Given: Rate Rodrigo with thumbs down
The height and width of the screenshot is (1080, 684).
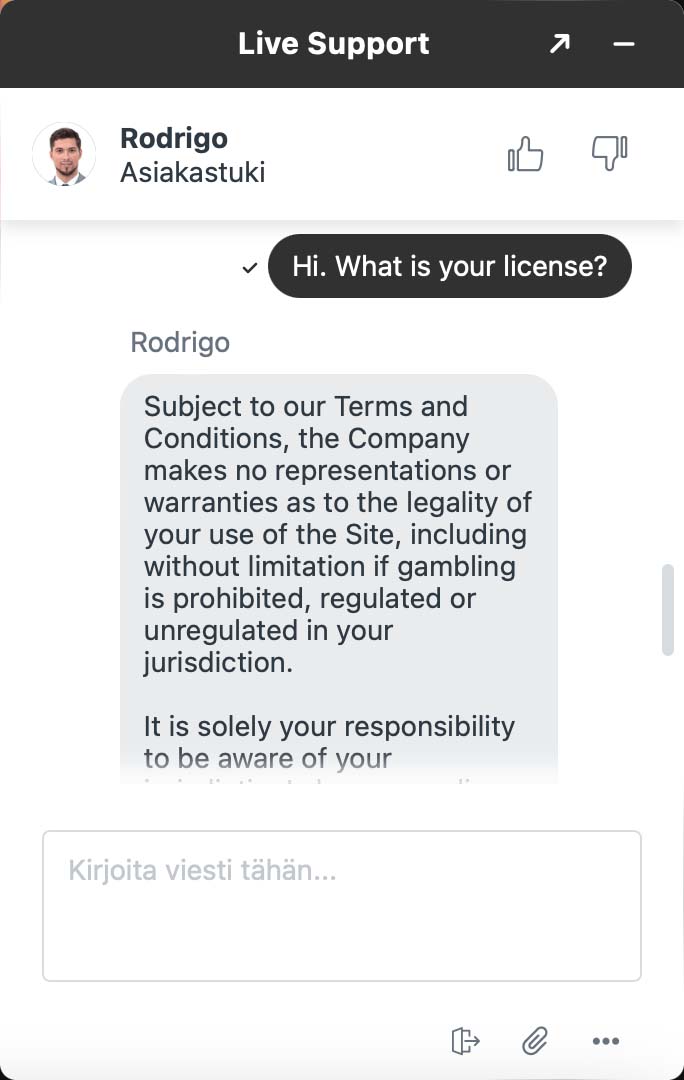Looking at the screenshot, I should click(x=609, y=154).
